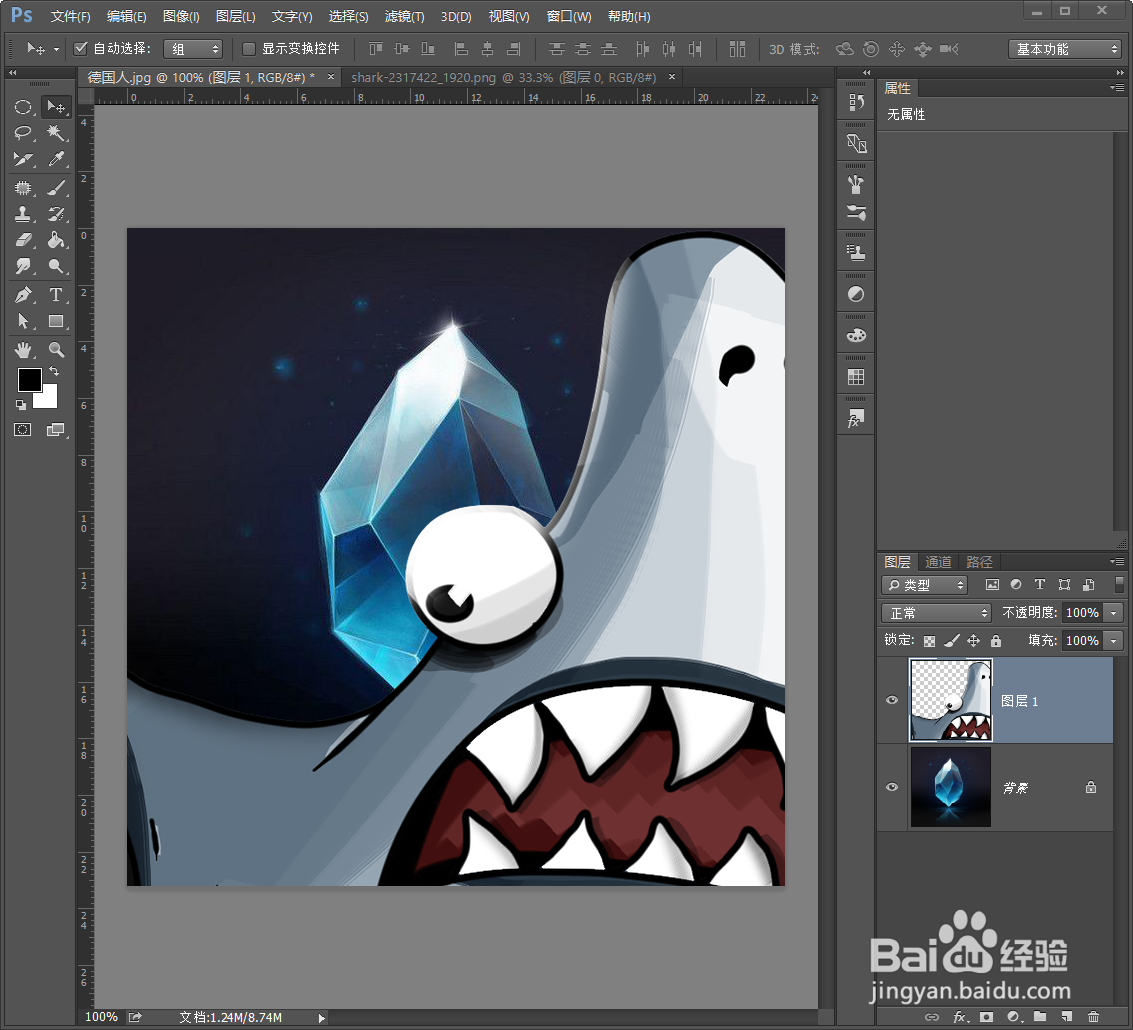Select the Dodge tool
1133x1030 pixels.
click(56, 266)
